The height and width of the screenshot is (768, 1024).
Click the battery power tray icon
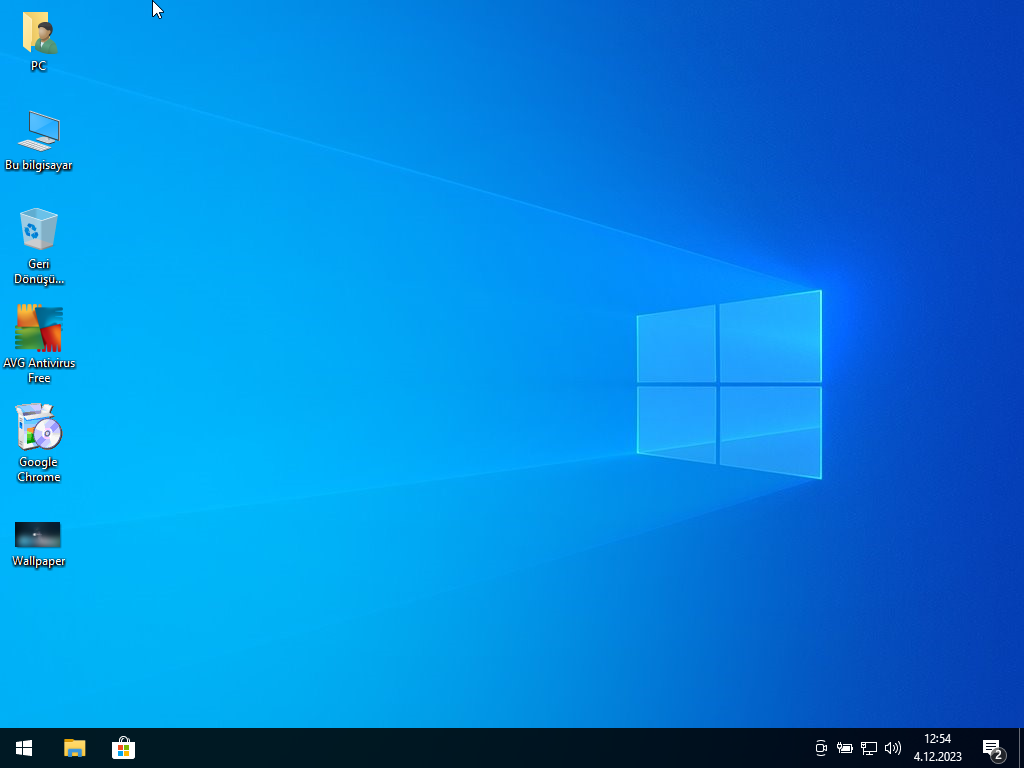(844, 748)
